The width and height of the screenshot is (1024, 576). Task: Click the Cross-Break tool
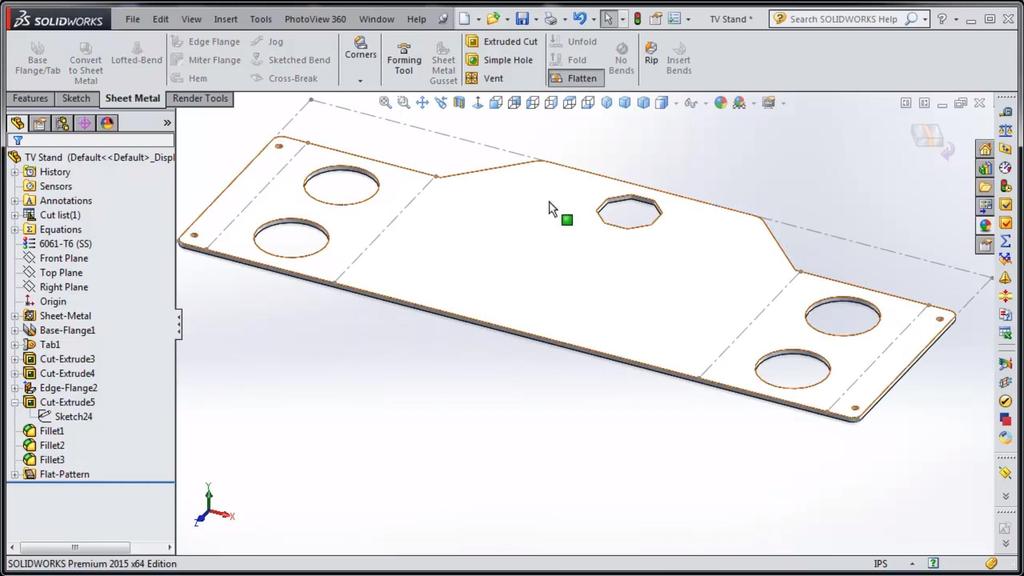coord(285,78)
